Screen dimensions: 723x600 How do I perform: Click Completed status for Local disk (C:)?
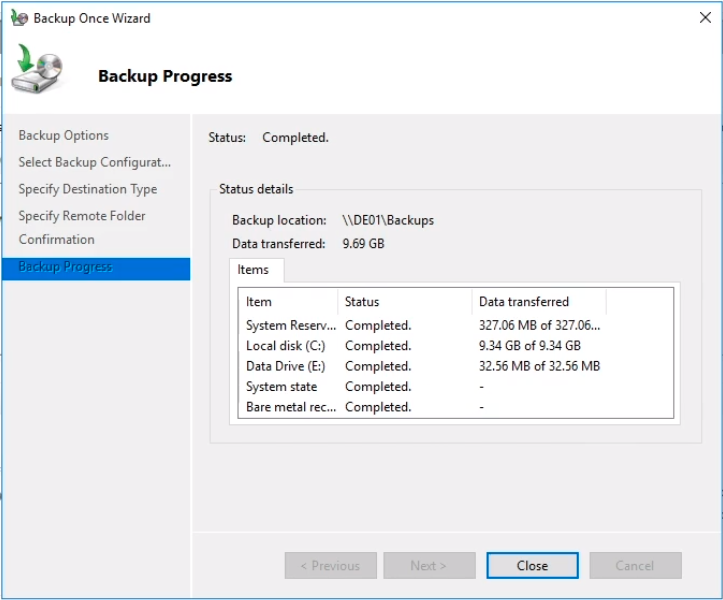(x=378, y=346)
